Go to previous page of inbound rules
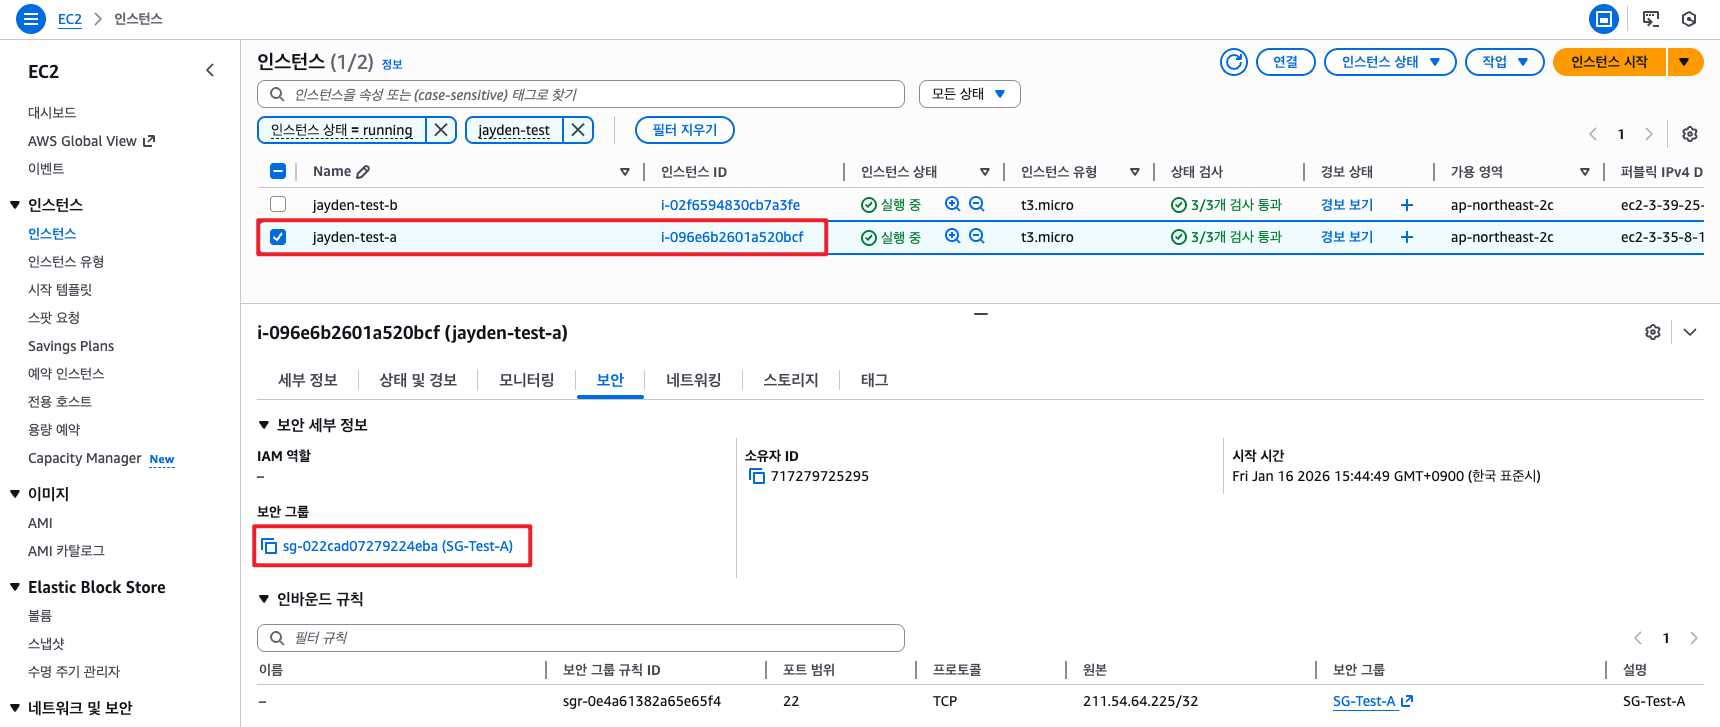1720x727 pixels. point(1638,638)
